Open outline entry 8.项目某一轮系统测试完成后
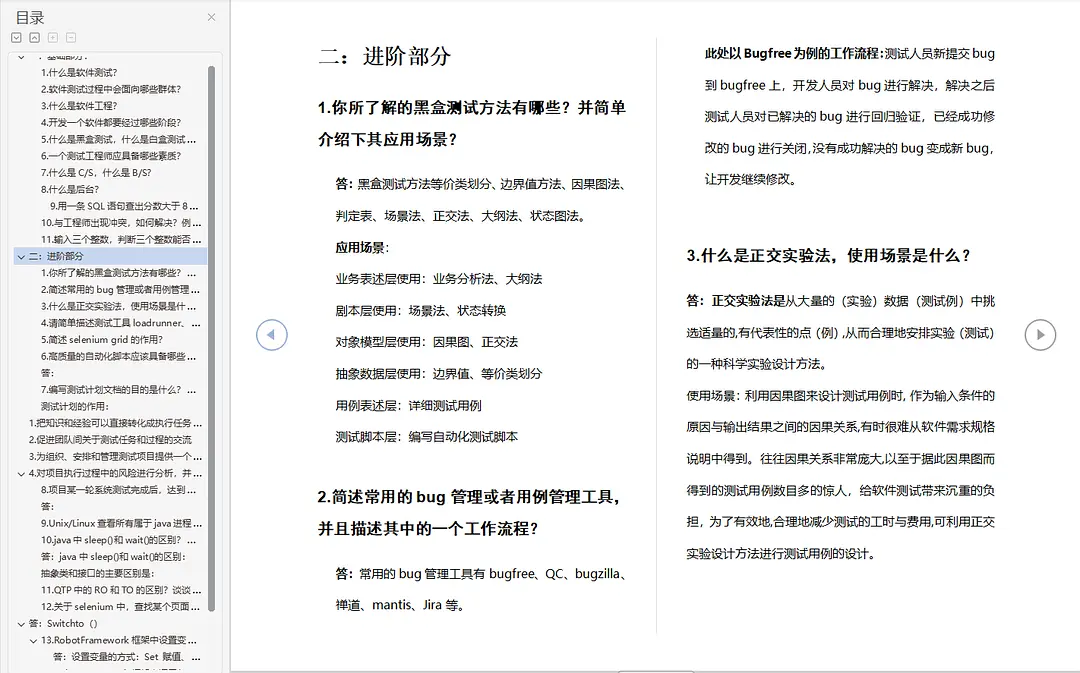This screenshot has width=1080, height=673. 120,490
